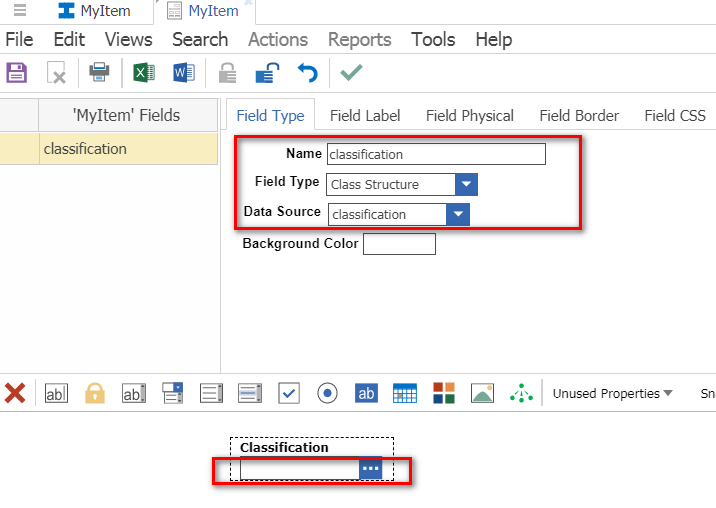Add a password field with the padlock icon
The image size is (716, 508).
click(95, 393)
